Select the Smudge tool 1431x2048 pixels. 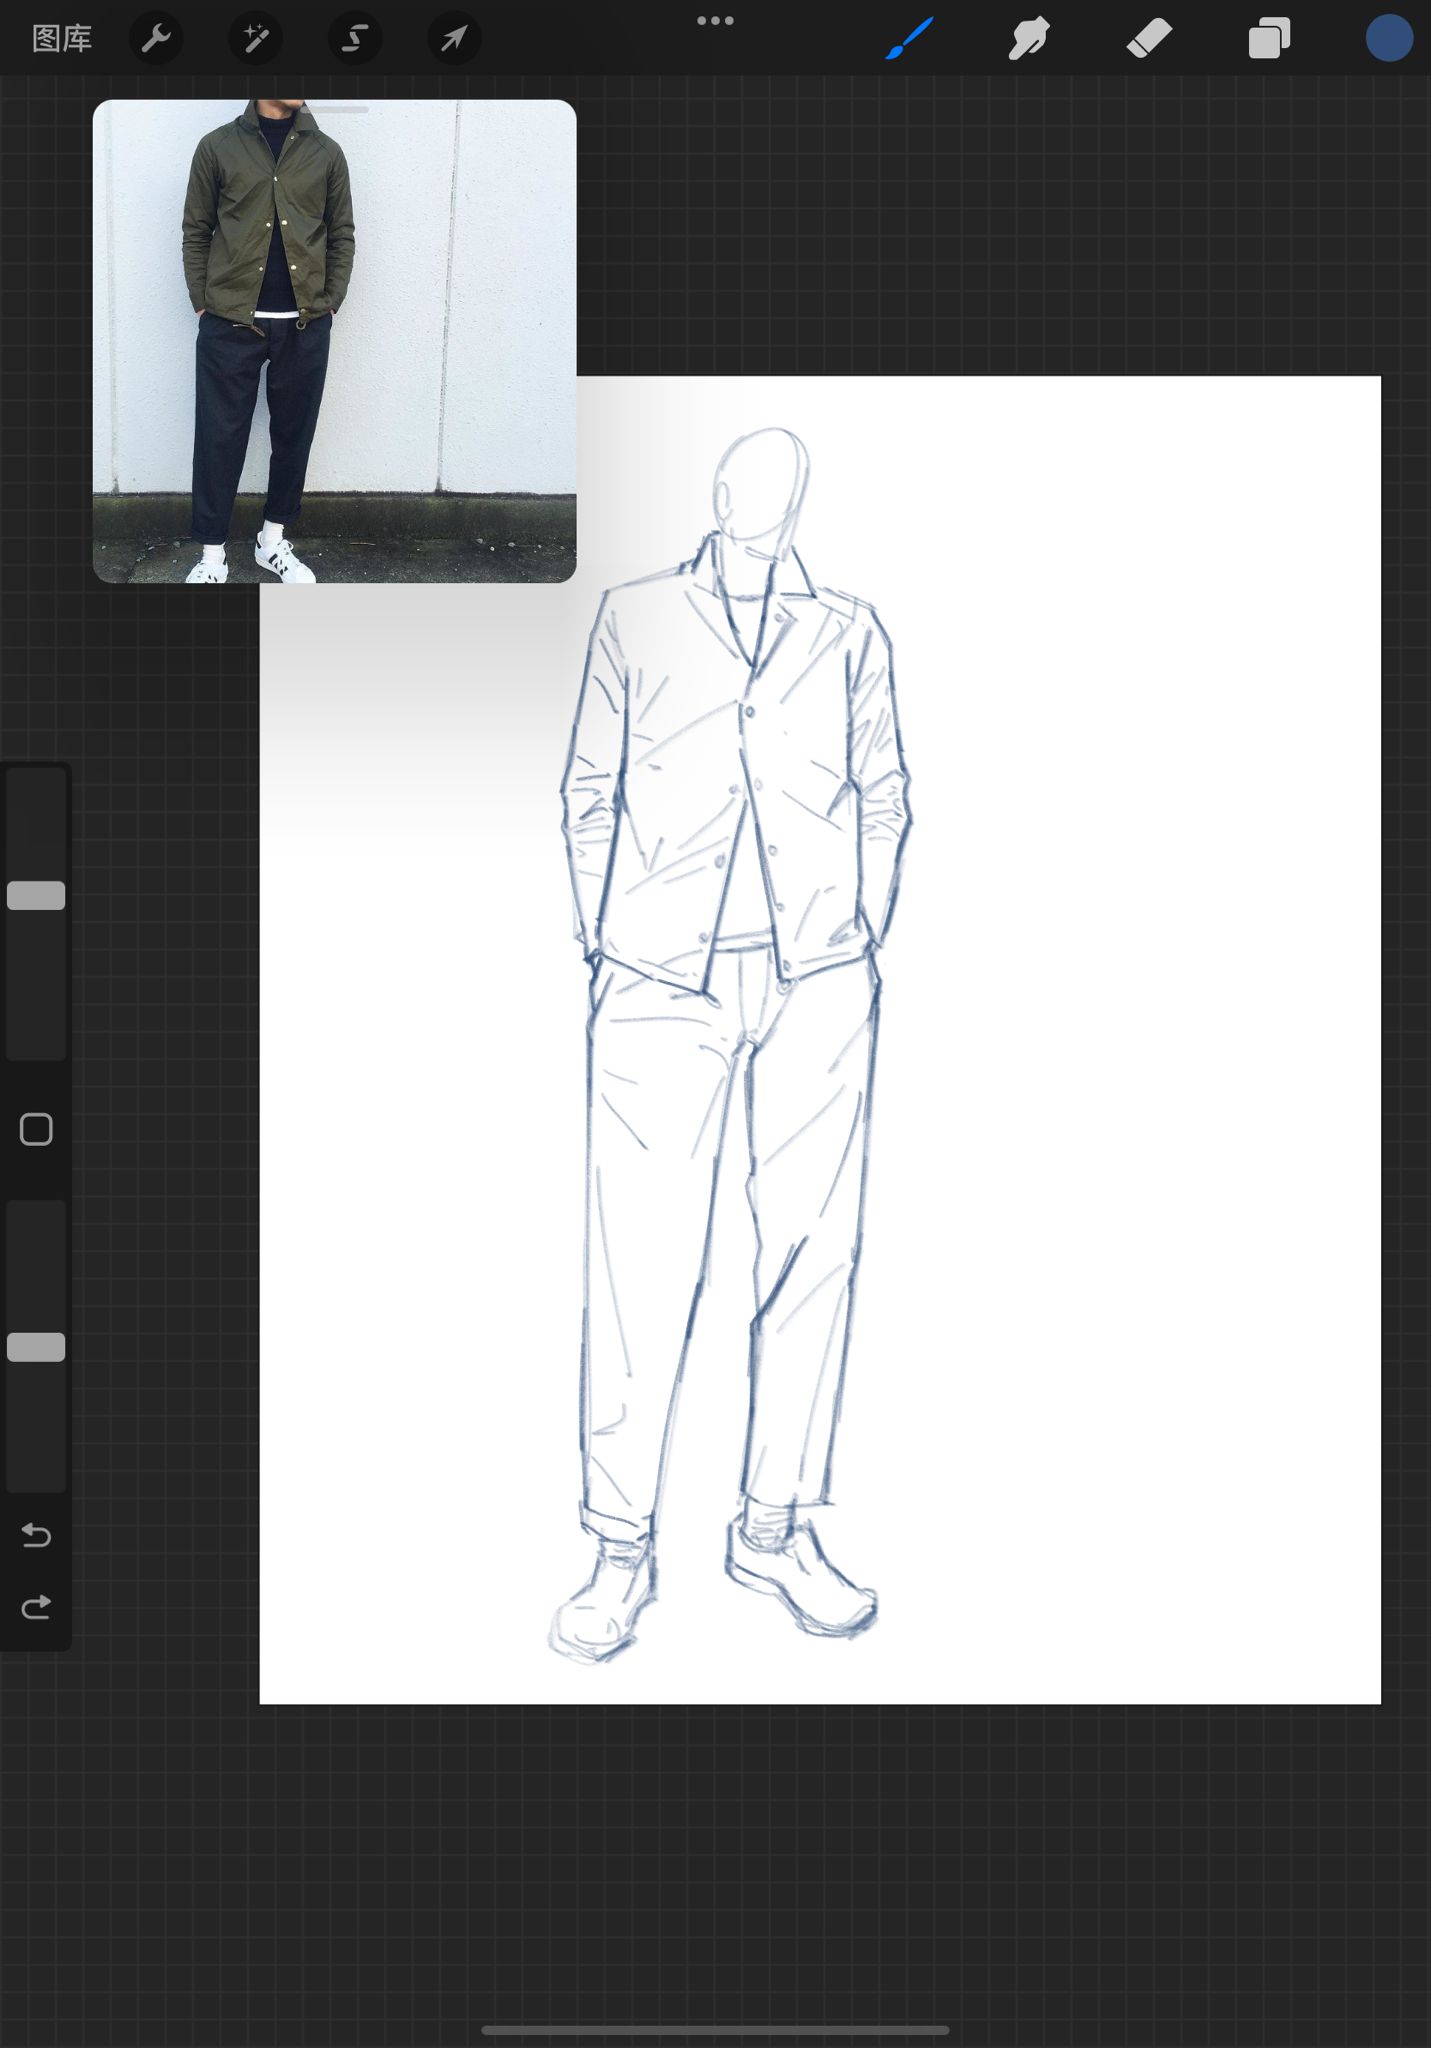(1029, 39)
